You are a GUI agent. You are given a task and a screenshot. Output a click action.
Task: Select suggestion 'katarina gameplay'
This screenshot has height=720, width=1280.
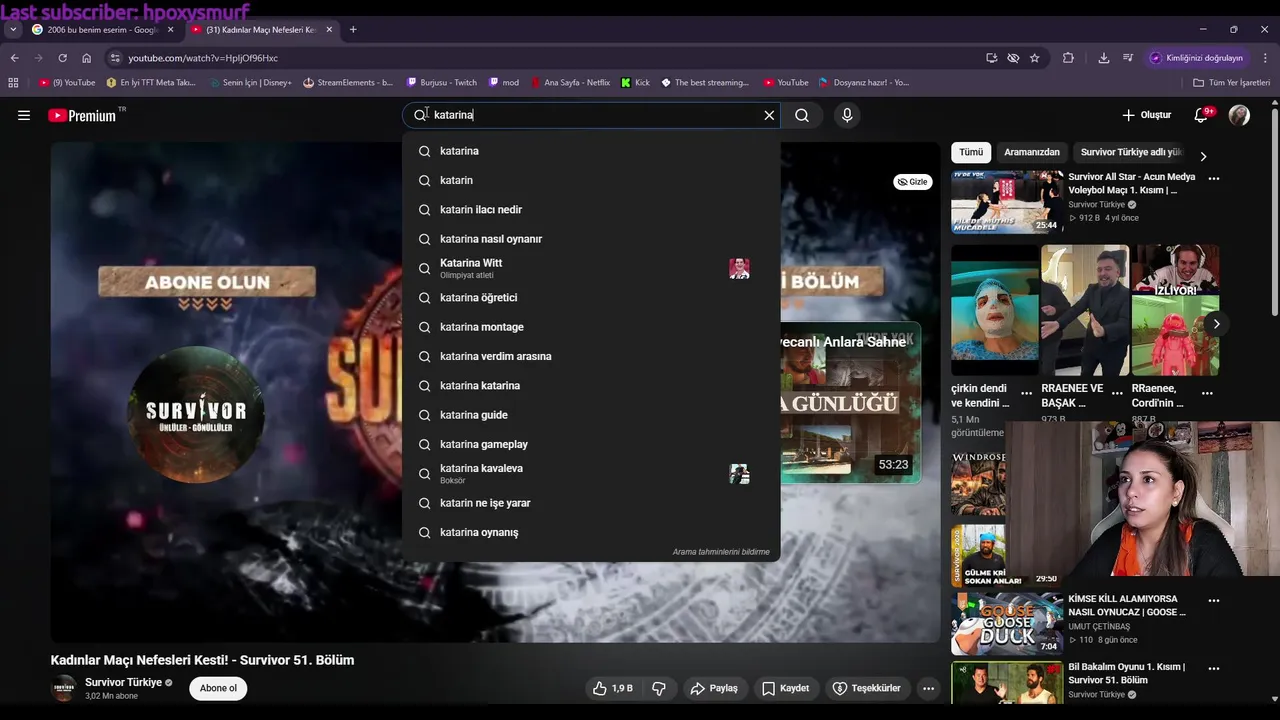pos(591,444)
